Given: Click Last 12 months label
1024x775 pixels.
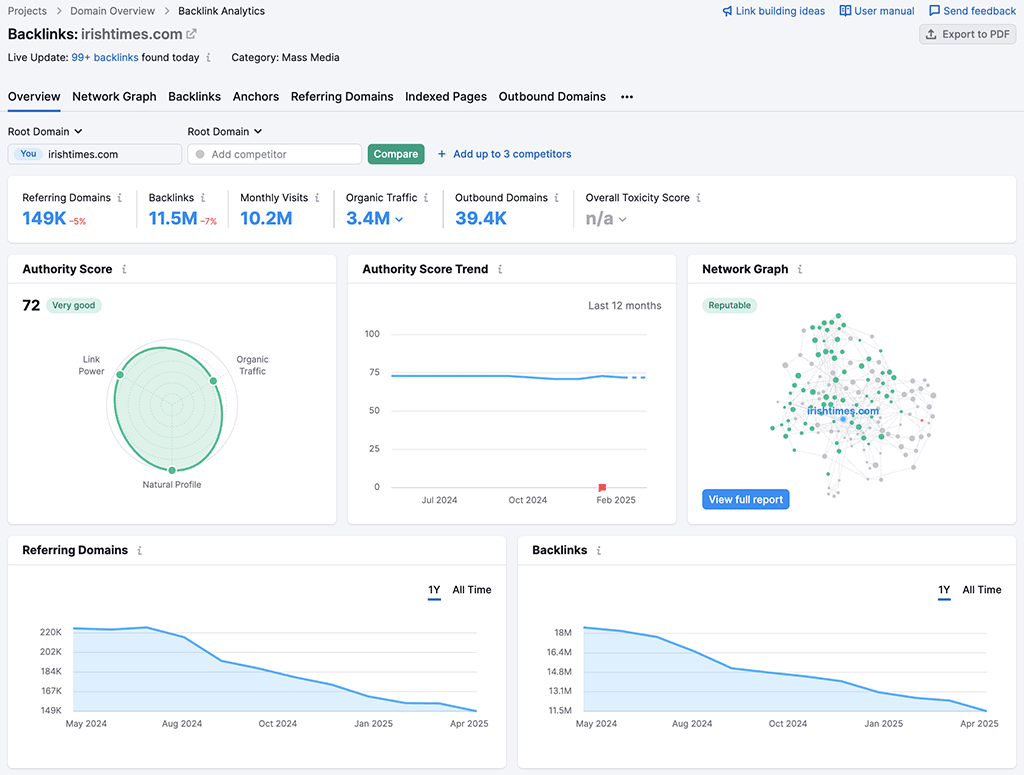Looking at the screenshot, I should [624, 306].
